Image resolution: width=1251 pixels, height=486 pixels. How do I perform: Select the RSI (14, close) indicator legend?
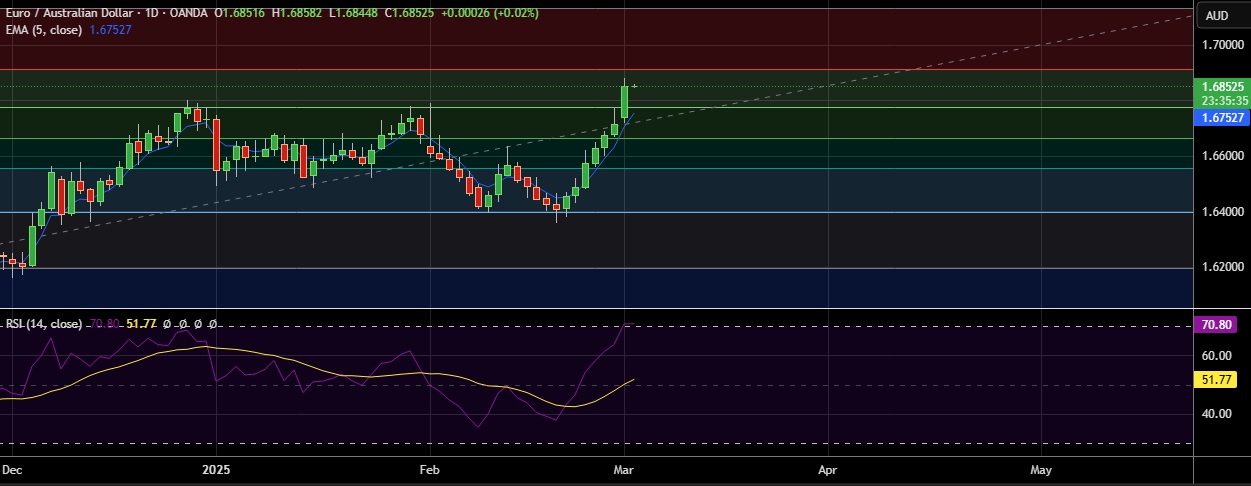pos(44,324)
